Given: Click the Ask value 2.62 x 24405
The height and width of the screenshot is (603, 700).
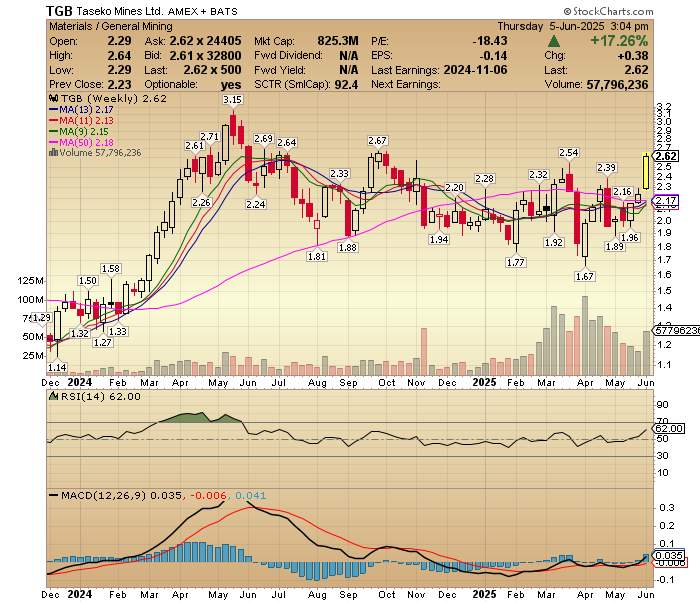Looking at the screenshot, I should (205, 41).
